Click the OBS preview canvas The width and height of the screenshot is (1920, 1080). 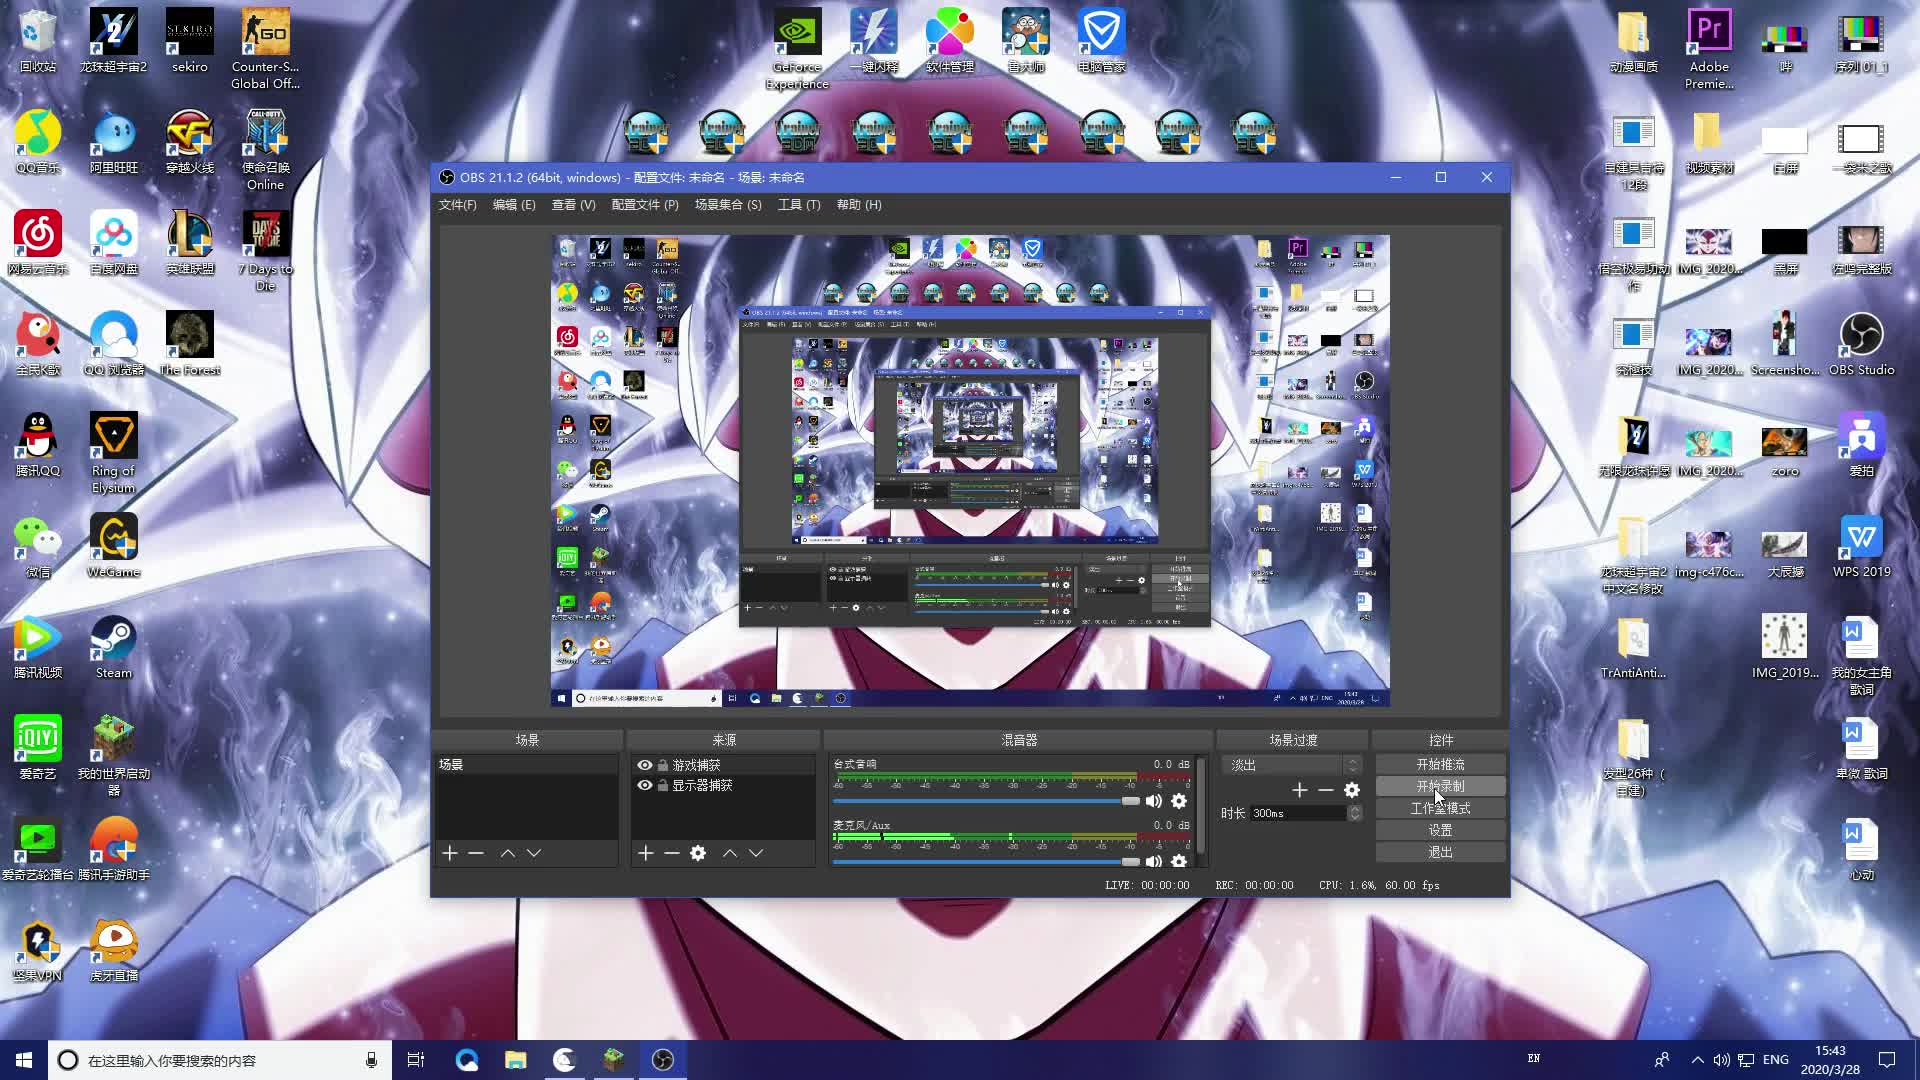click(970, 471)
